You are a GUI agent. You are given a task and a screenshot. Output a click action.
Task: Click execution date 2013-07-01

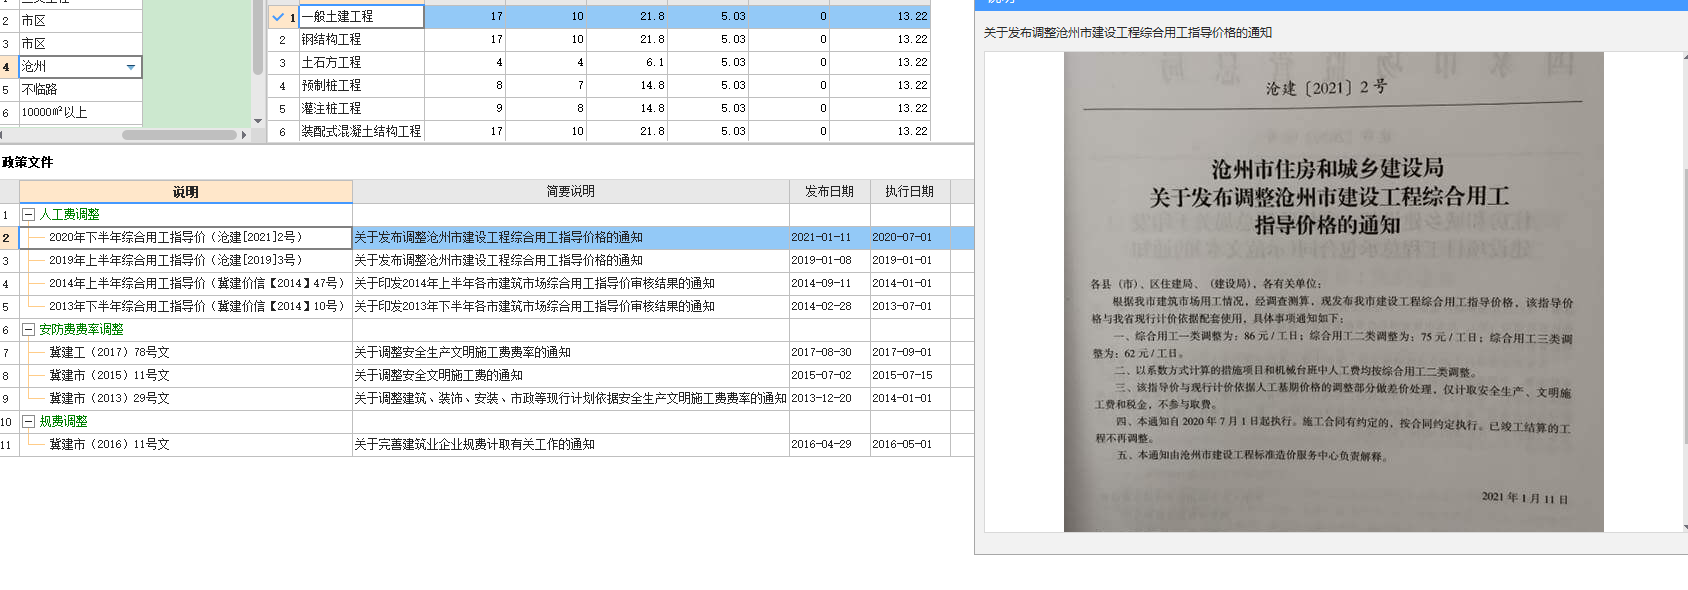pos(902,306)
